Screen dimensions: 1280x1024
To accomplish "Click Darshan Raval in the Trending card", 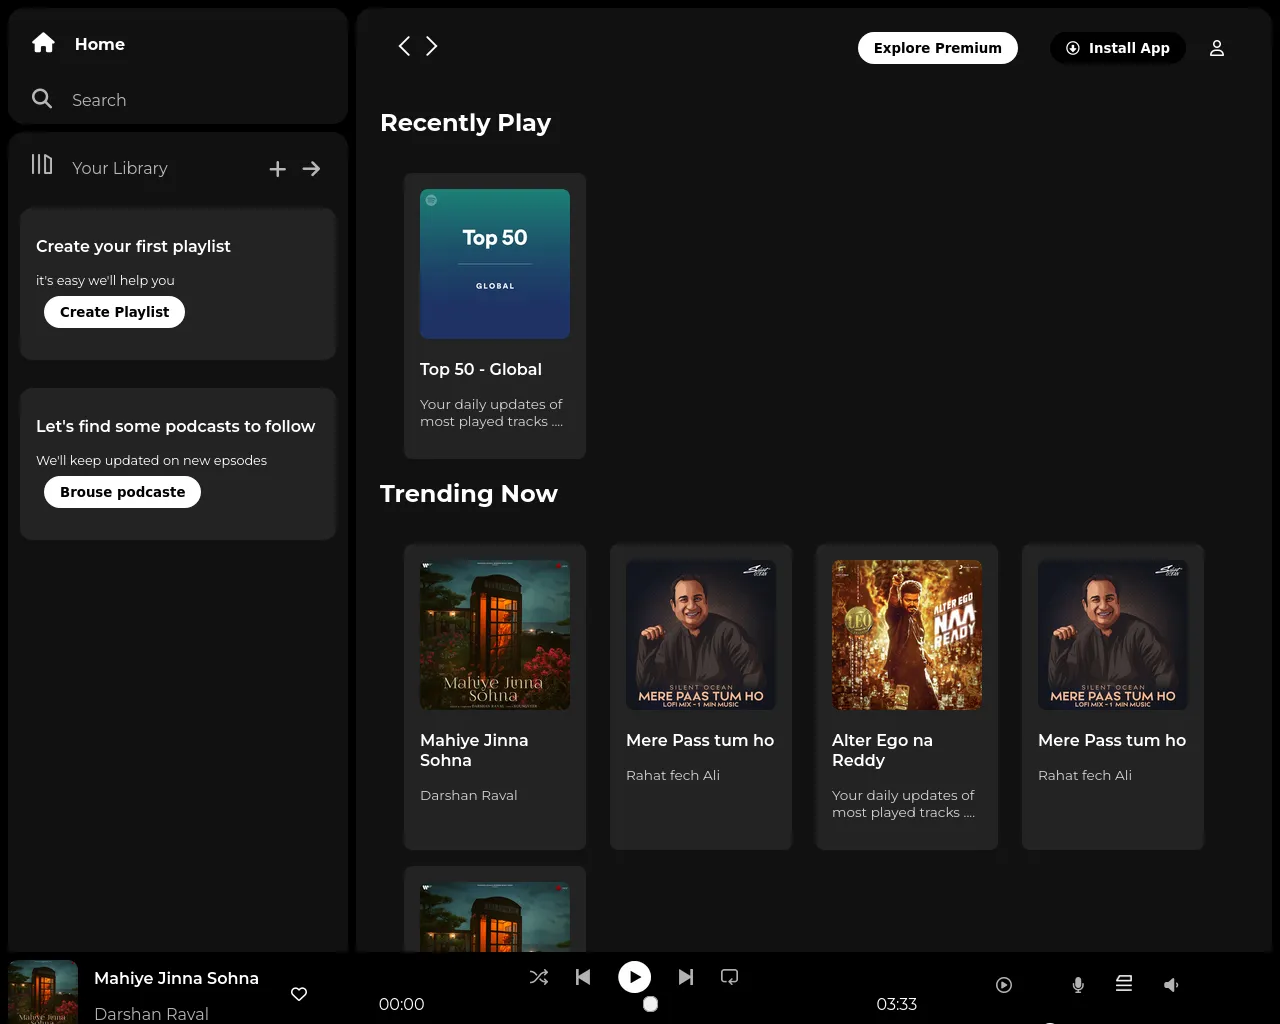I will pos(469,795).
